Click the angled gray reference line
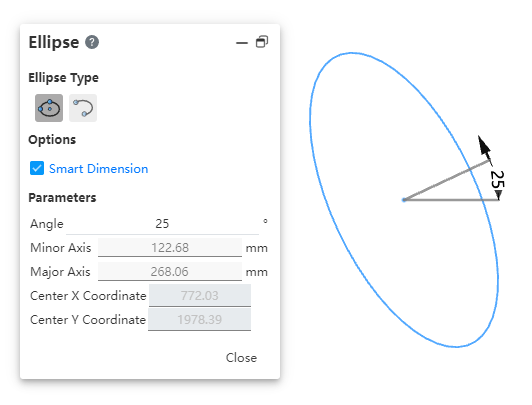The height and width of the screenshot is (405, 532). pyautogui.click(x=448, y=180)
